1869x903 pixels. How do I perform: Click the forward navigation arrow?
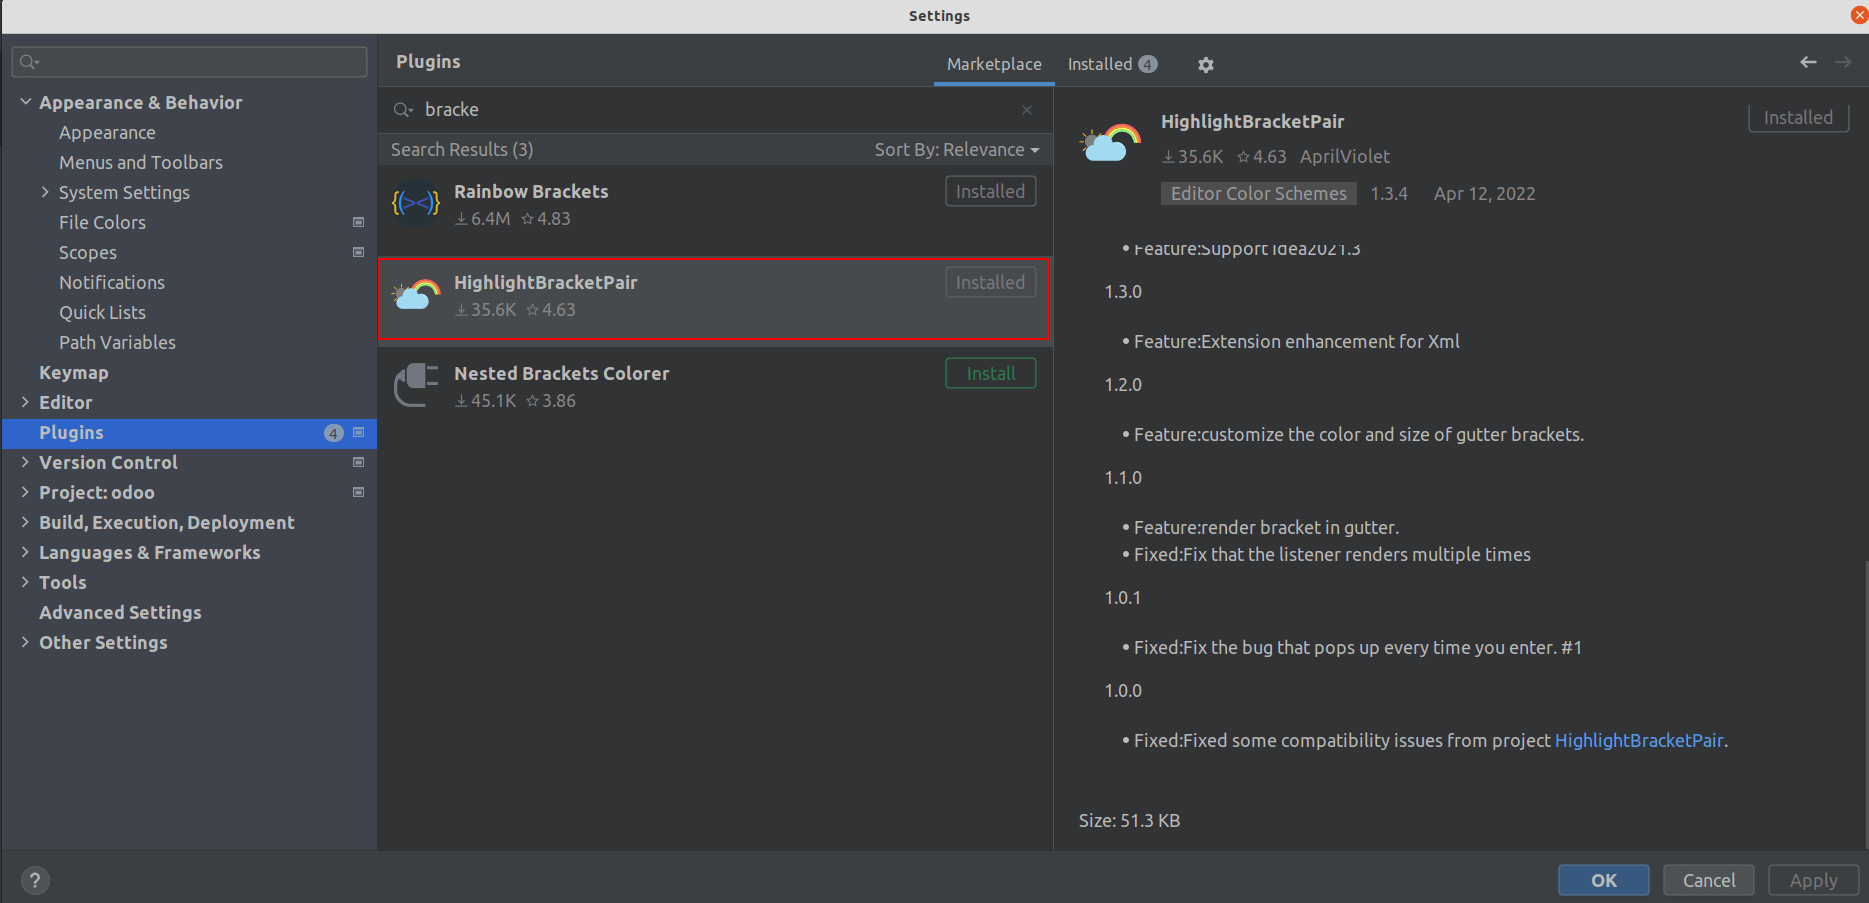(1844, 62)
